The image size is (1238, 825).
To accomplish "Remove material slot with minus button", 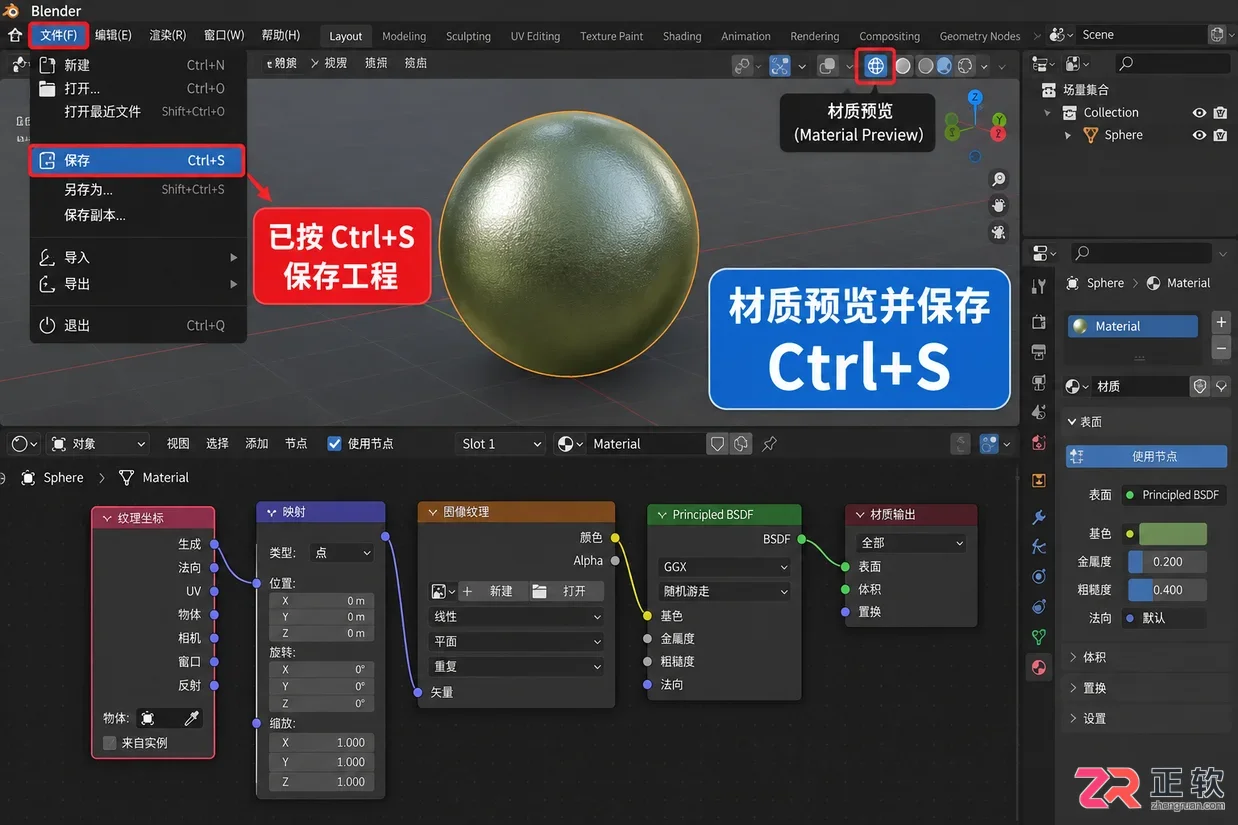I will (1221, 348).
